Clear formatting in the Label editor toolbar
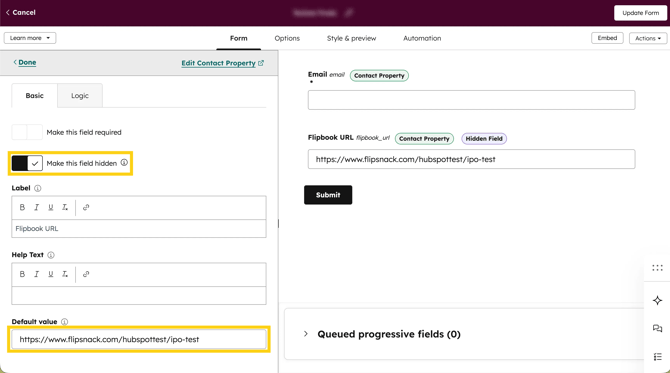Viewport: 670px width, 373px height. pyautogui.click(x=65, y=207)
